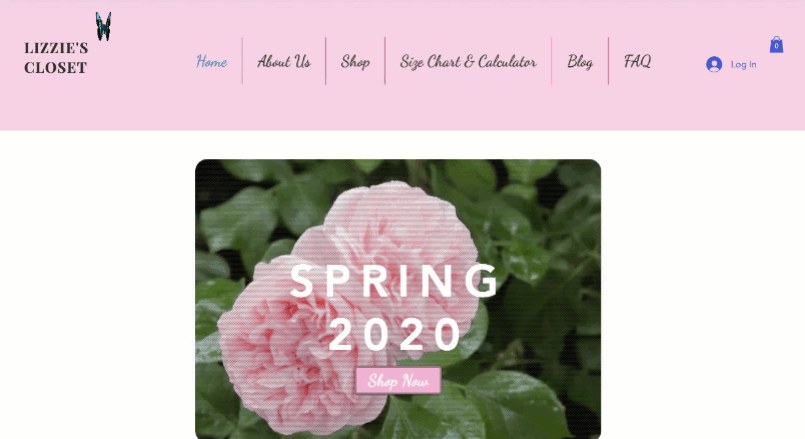Click the Log In link
The width and height of the screenshot is (805, 439).
pos(743,64)
